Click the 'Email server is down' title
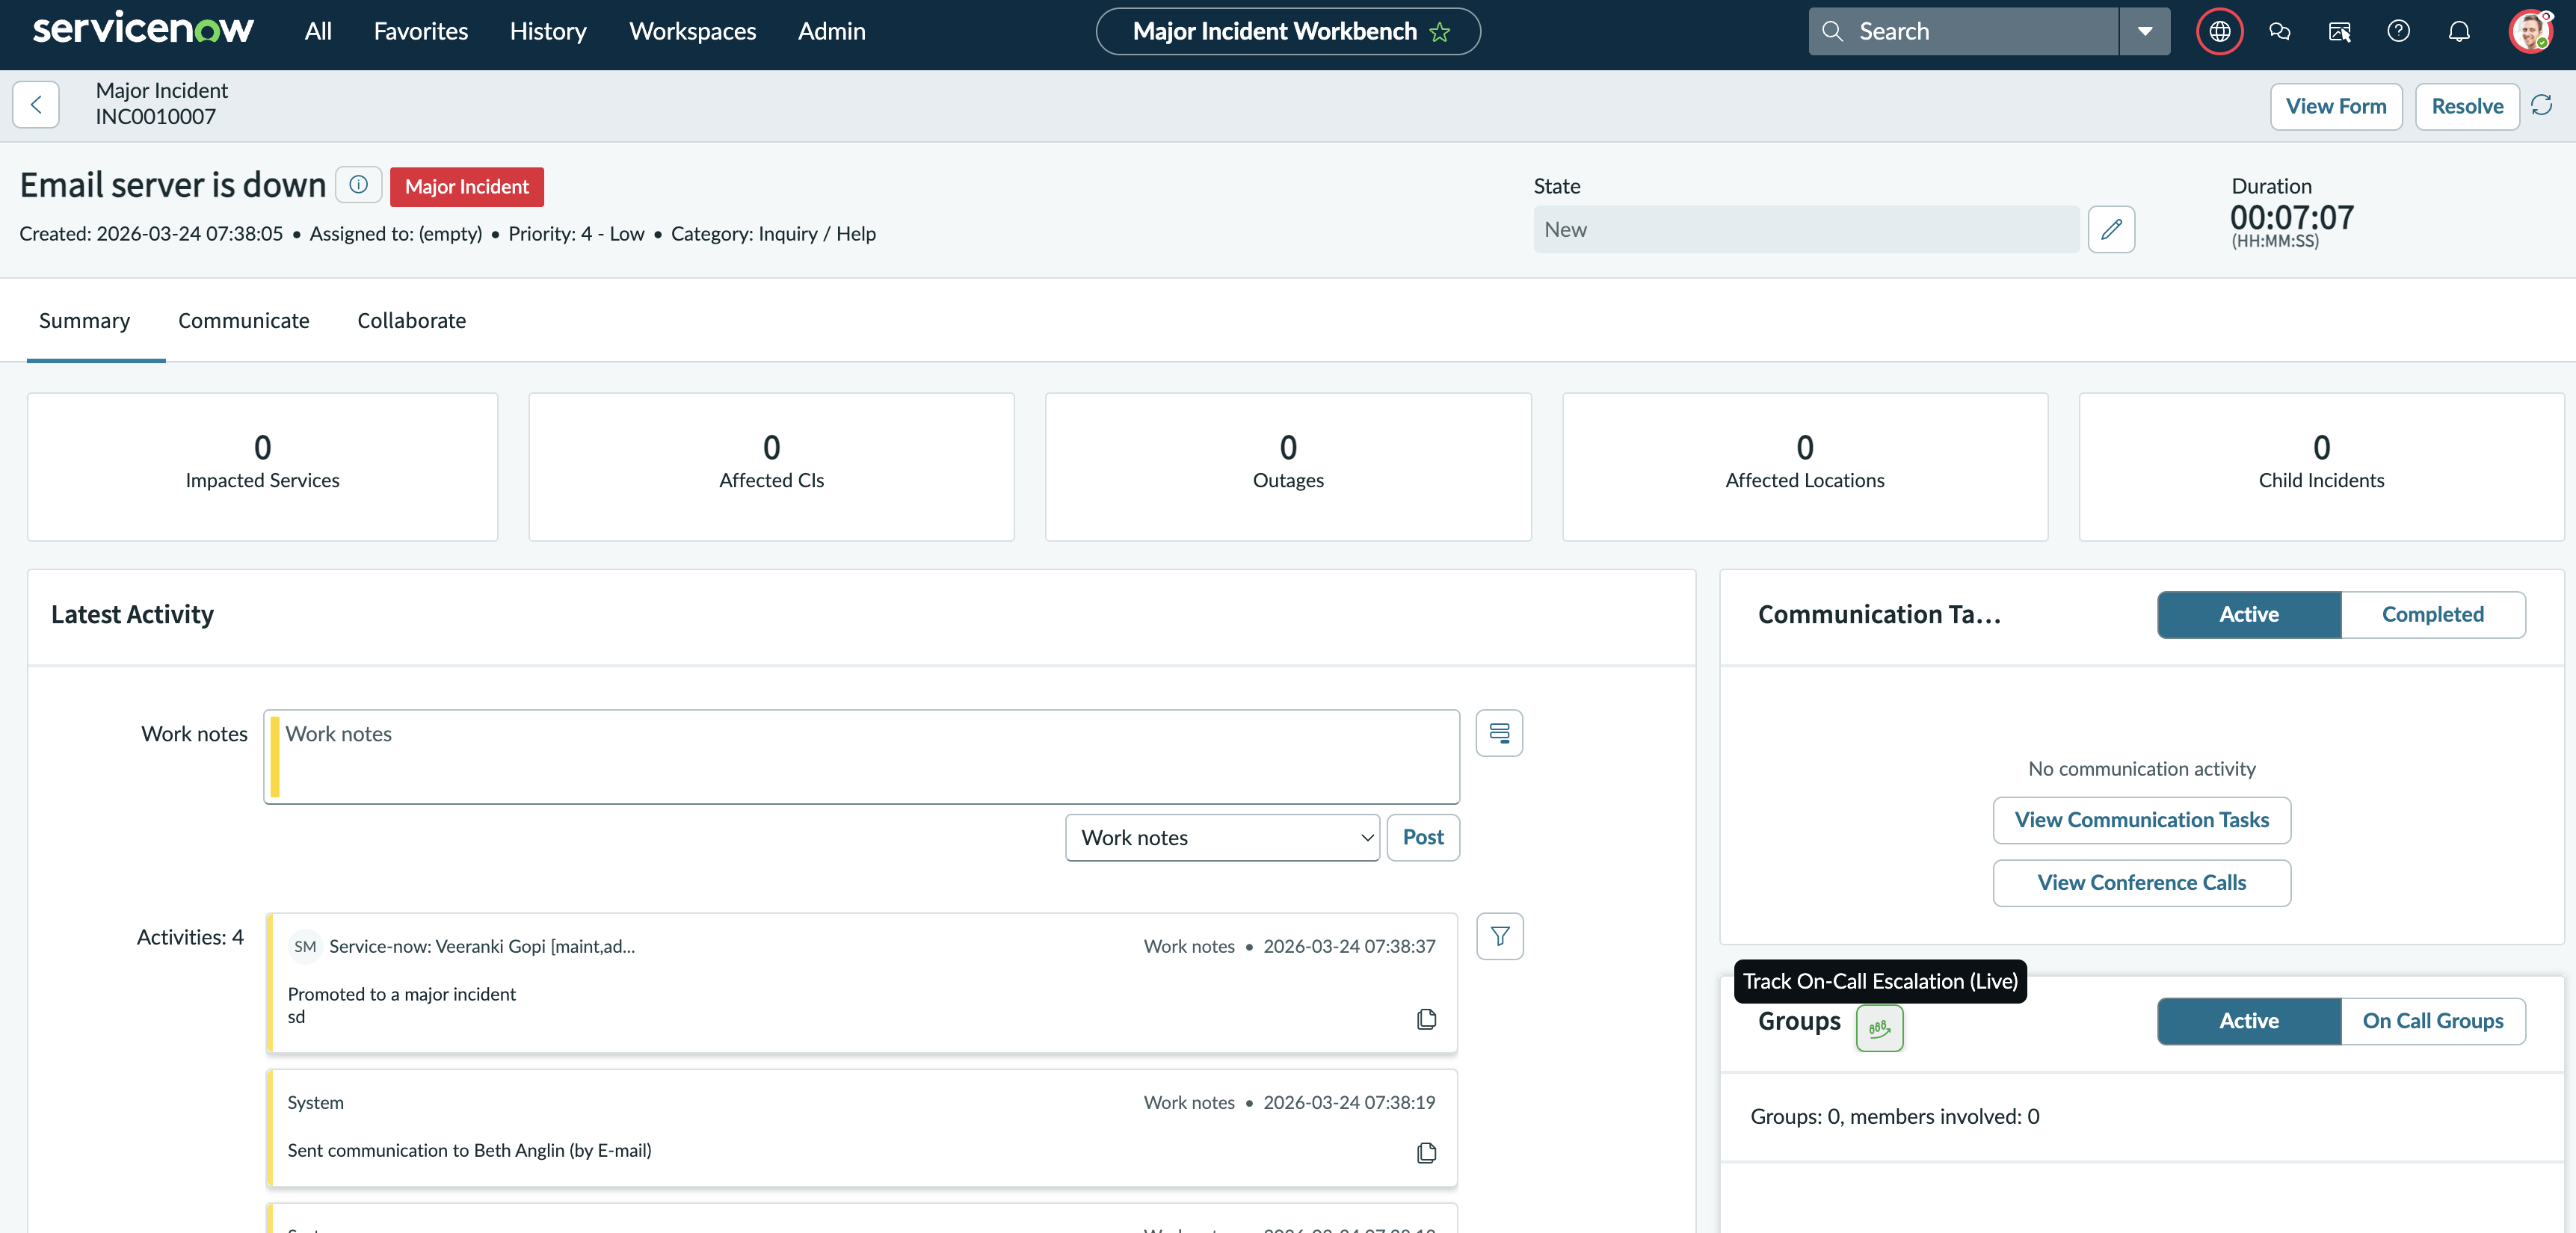 click(x=173, y=185)
